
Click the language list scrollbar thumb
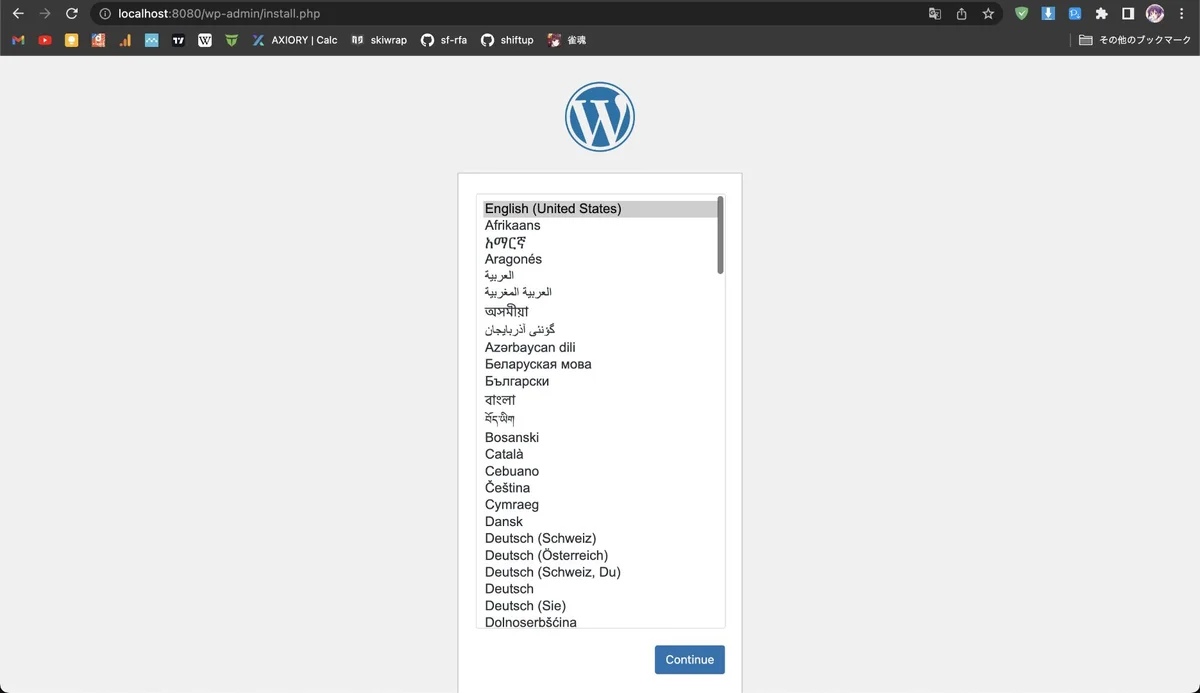coord(720,235)
